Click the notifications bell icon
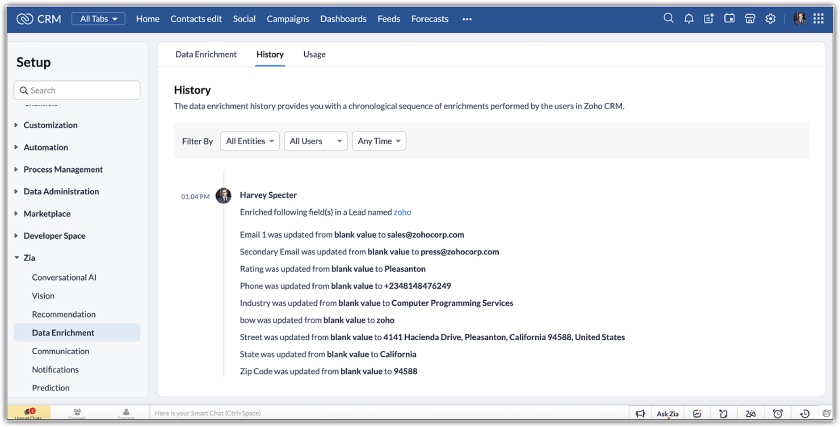The height and width of the screenshot is (427, 840). [688, 19]
